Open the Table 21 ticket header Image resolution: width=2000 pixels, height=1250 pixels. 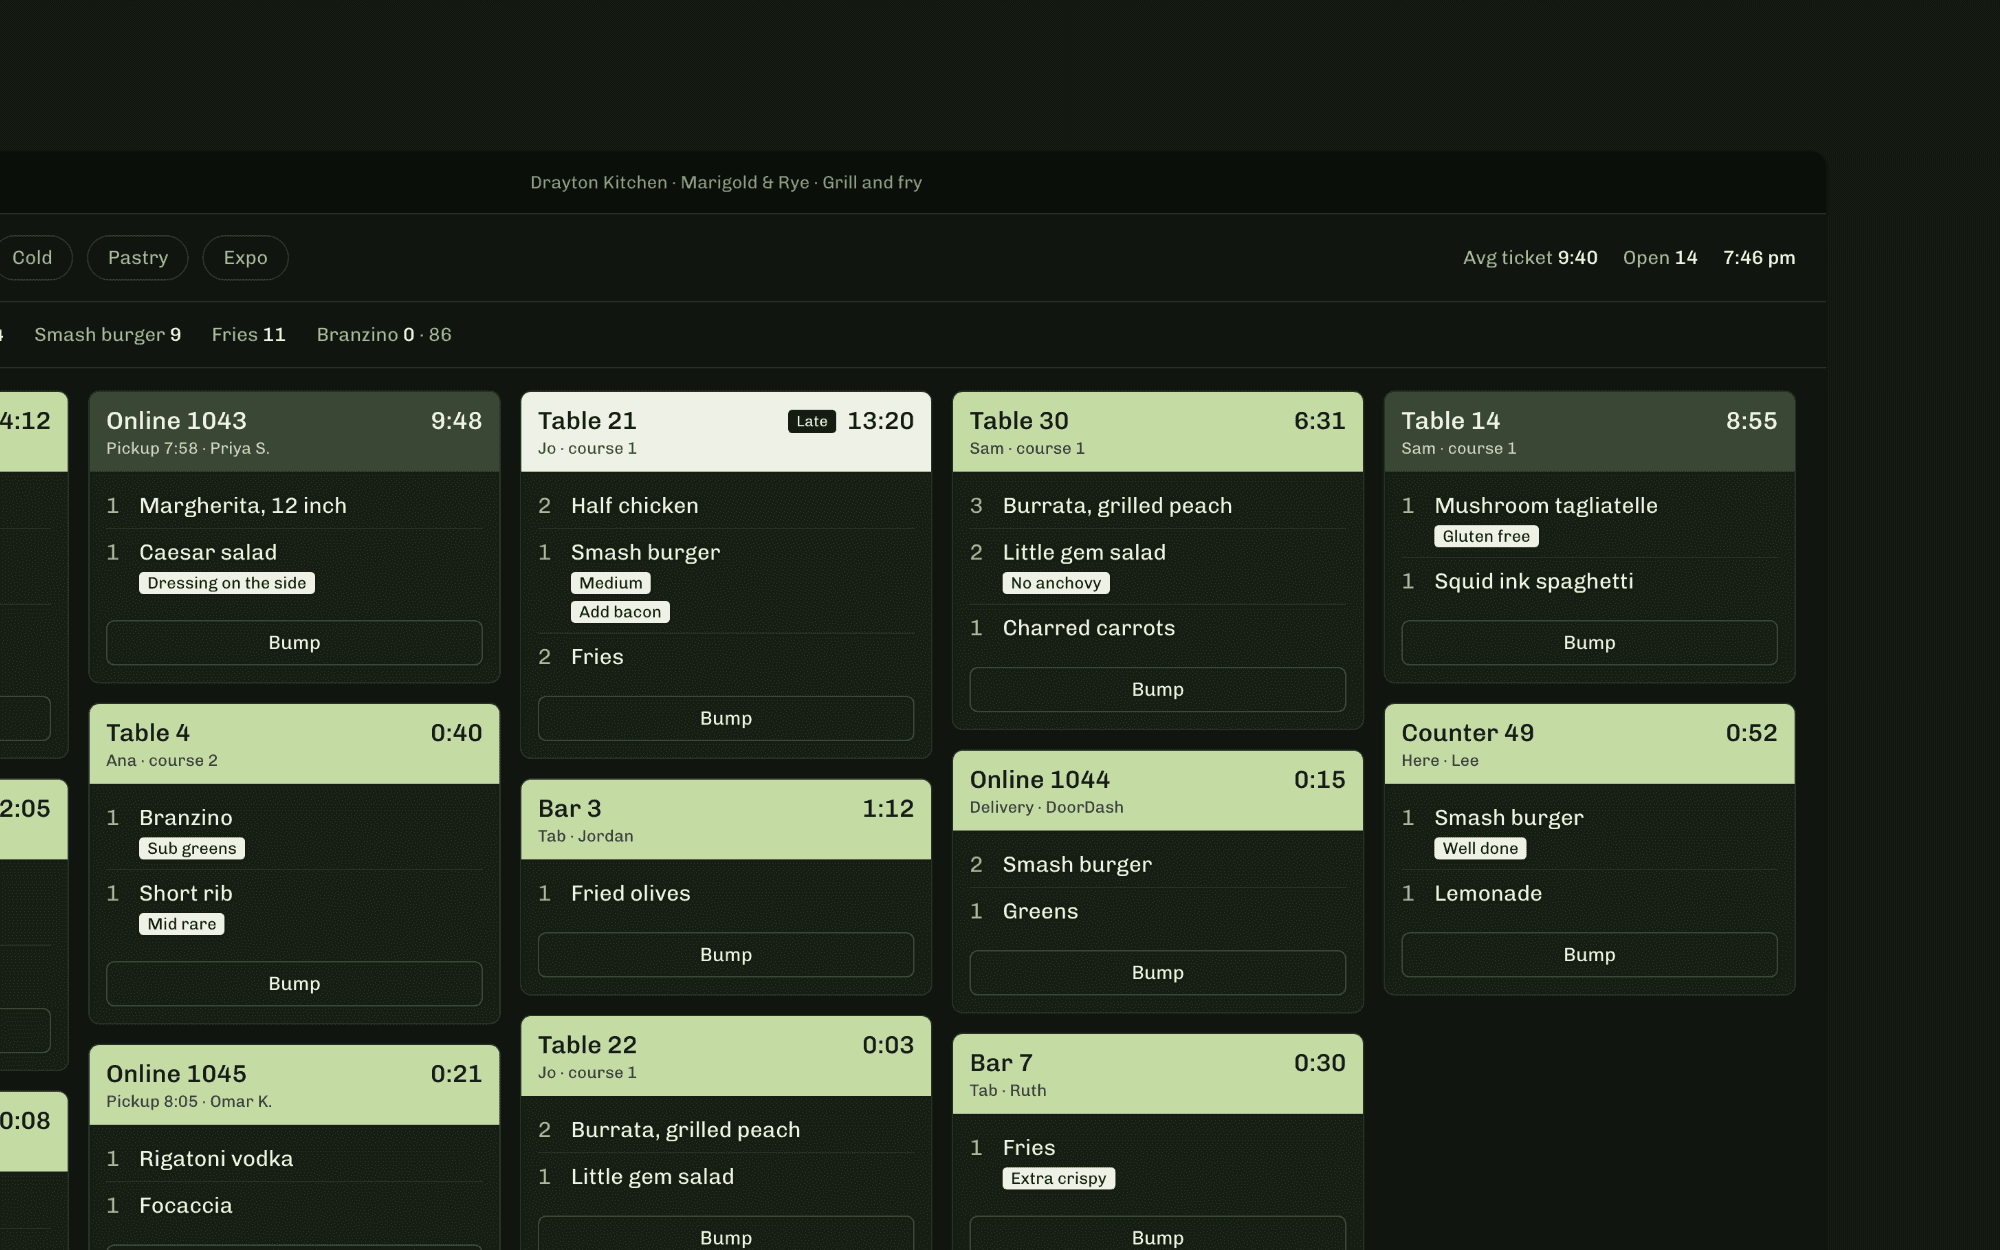(x=726, y=432)
